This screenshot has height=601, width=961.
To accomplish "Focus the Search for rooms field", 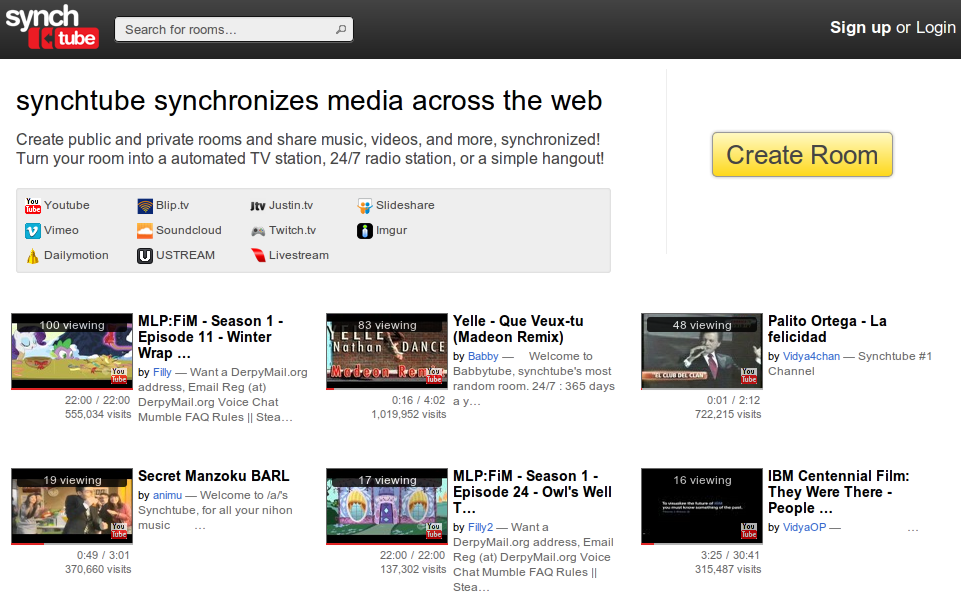I will 225,30.
